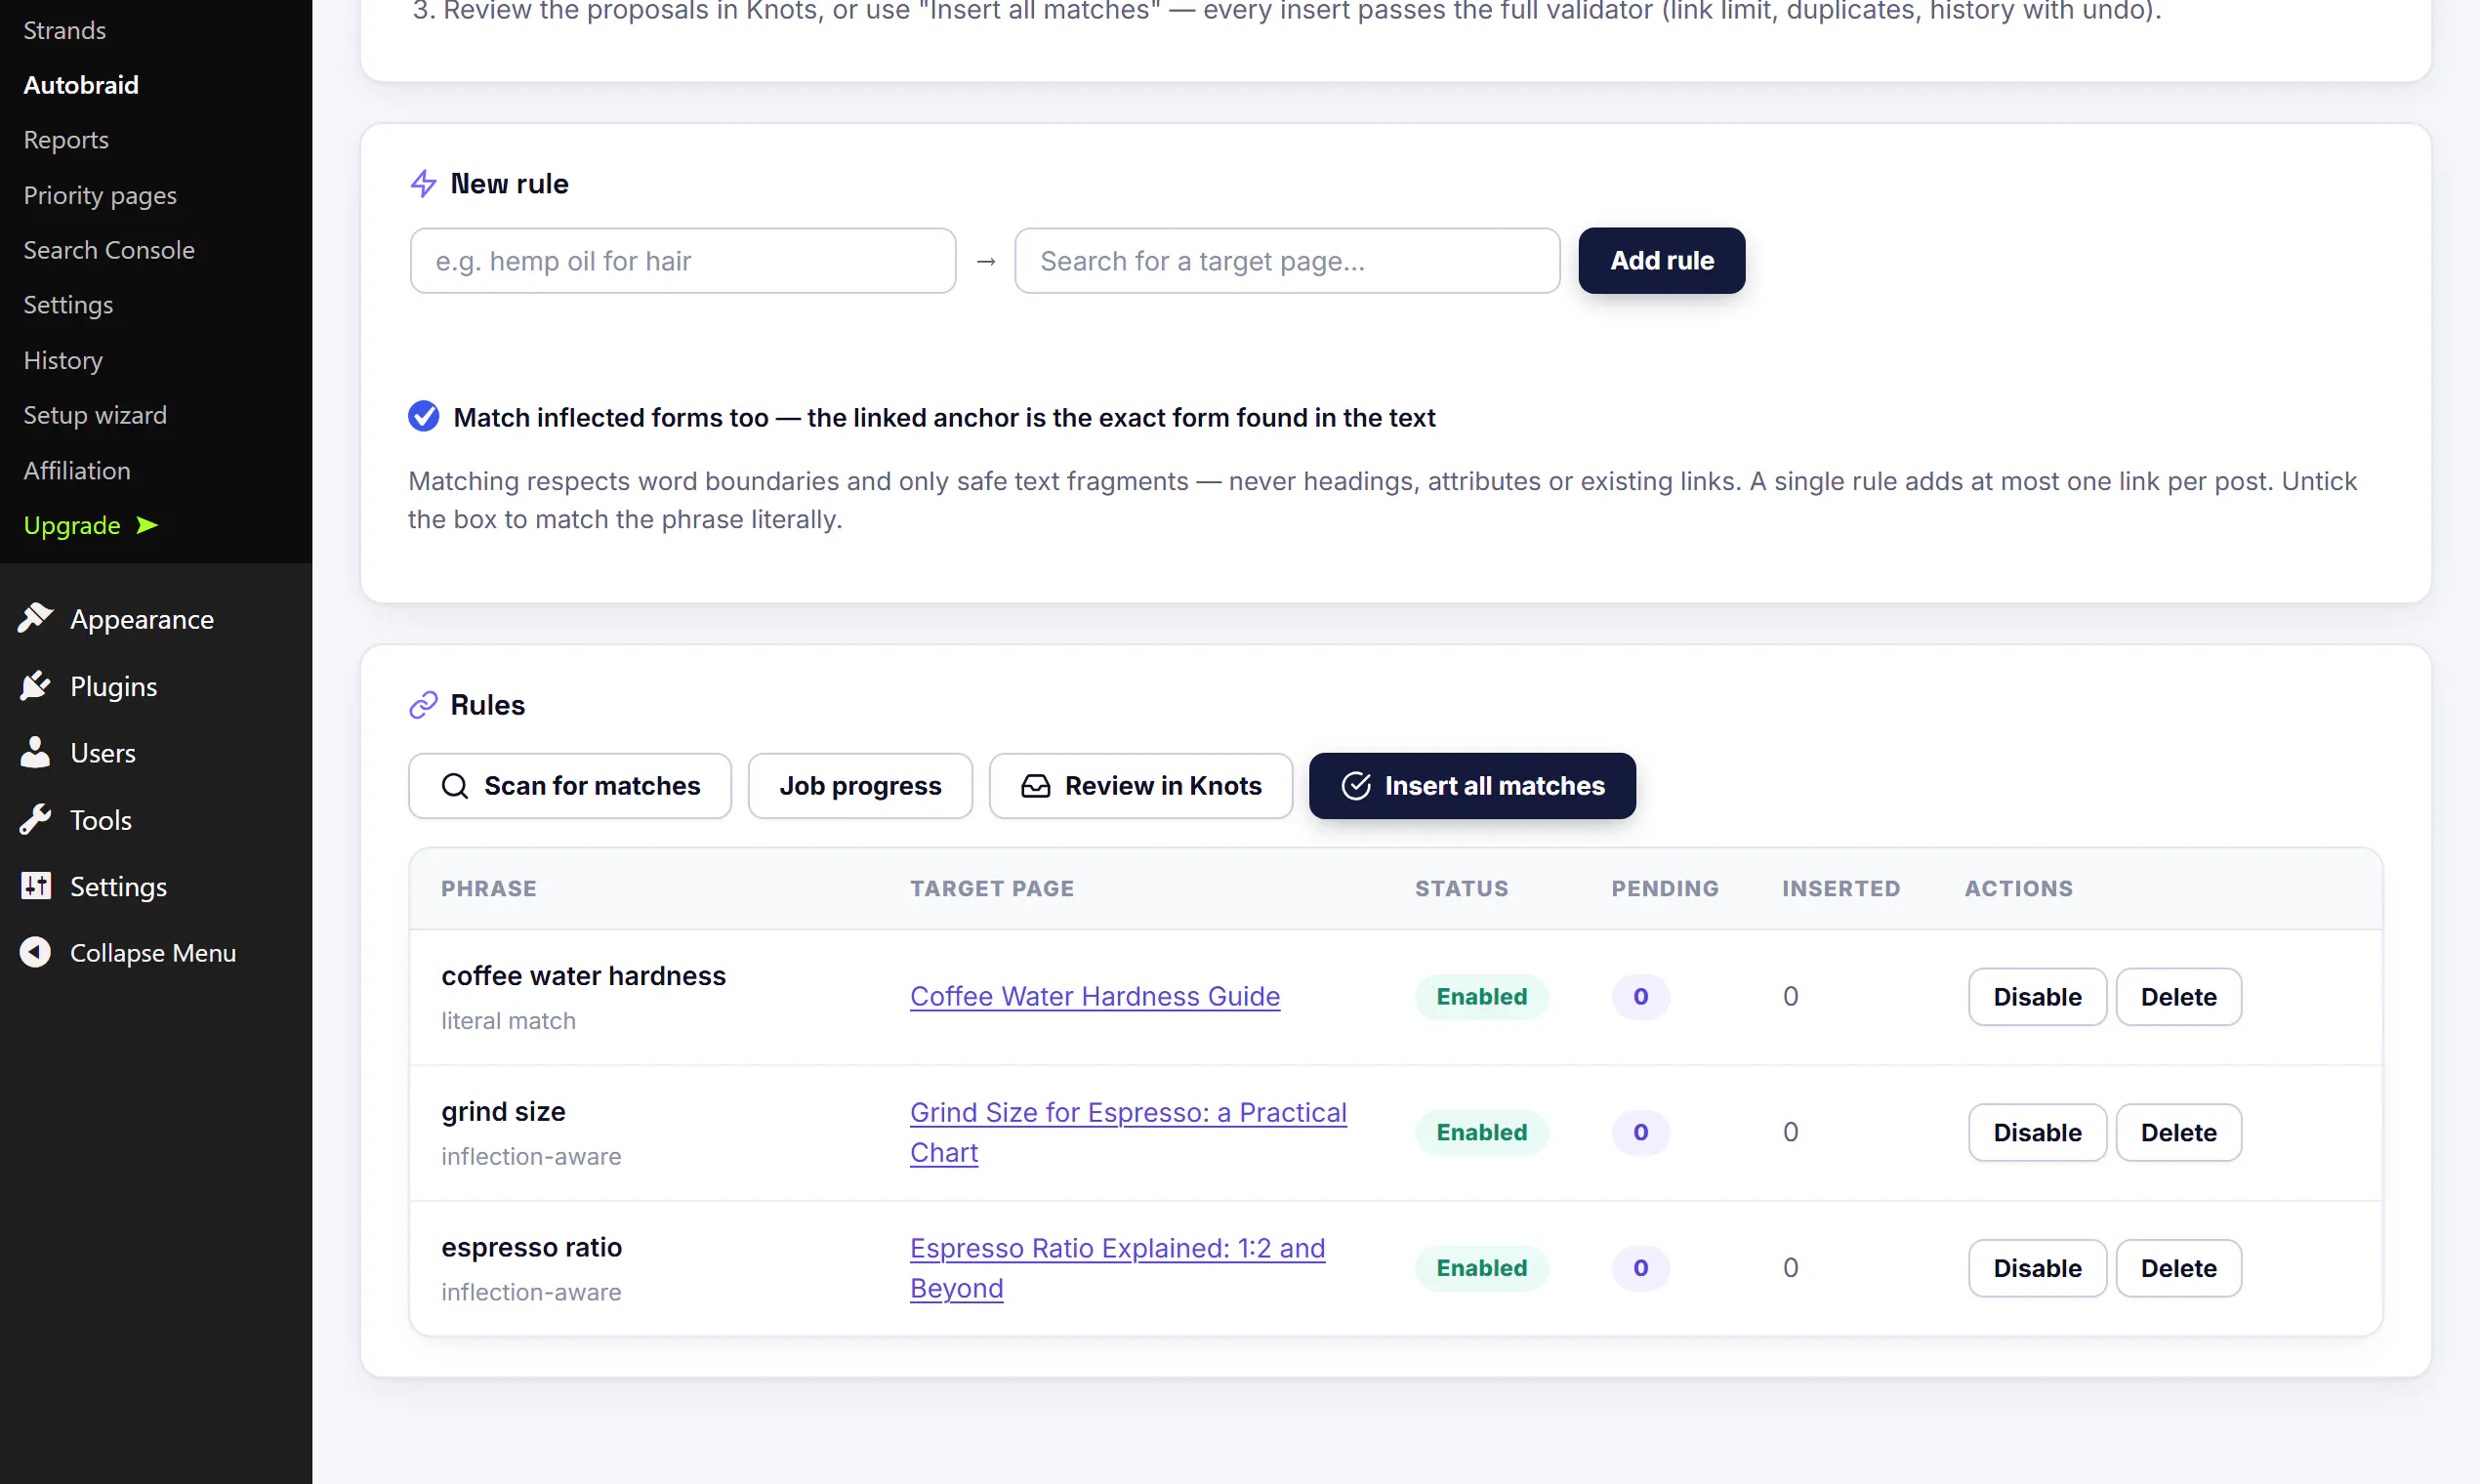Screen dimensions: 2480x1484
Task: Open Reports in the sidebar
Action: 66,140
